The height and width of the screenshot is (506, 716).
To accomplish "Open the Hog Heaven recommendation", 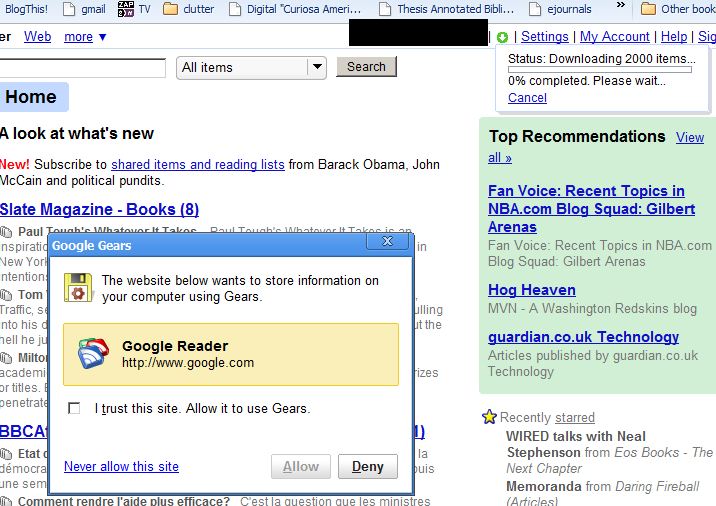I will 532,290.
